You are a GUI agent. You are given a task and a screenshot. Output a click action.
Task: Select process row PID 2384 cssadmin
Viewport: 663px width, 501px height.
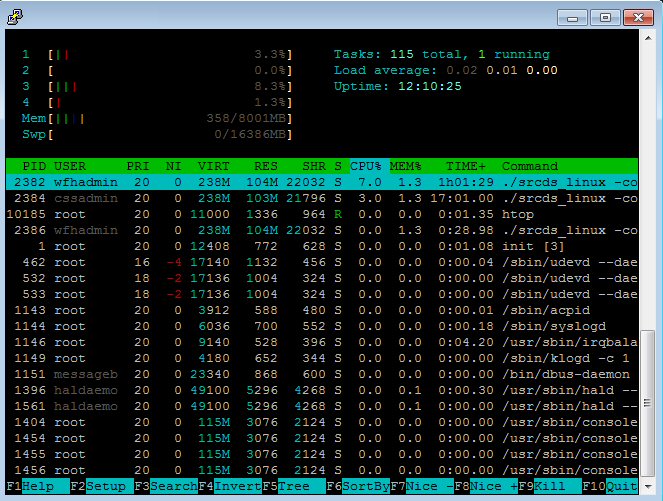(322, 198)
